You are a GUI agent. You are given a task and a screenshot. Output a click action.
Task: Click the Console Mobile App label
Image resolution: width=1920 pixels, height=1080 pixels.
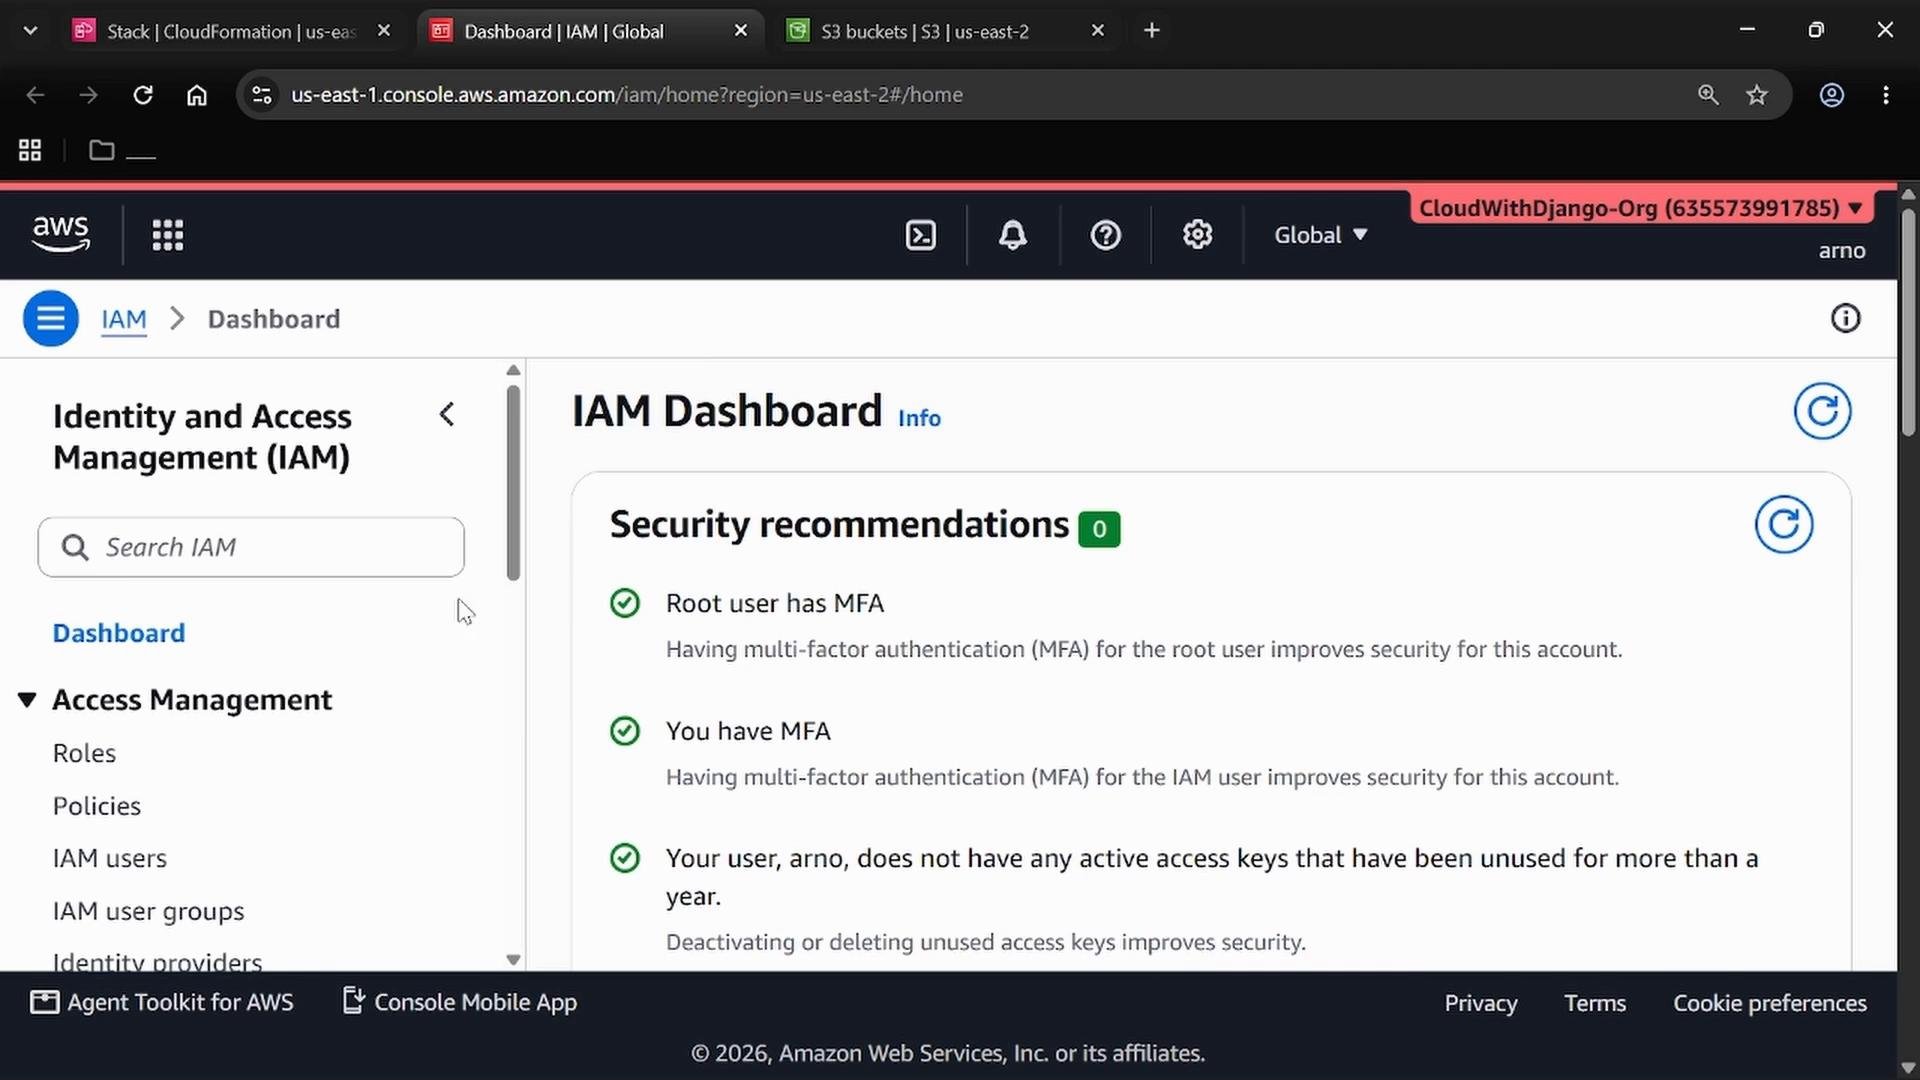[476, 1002]
